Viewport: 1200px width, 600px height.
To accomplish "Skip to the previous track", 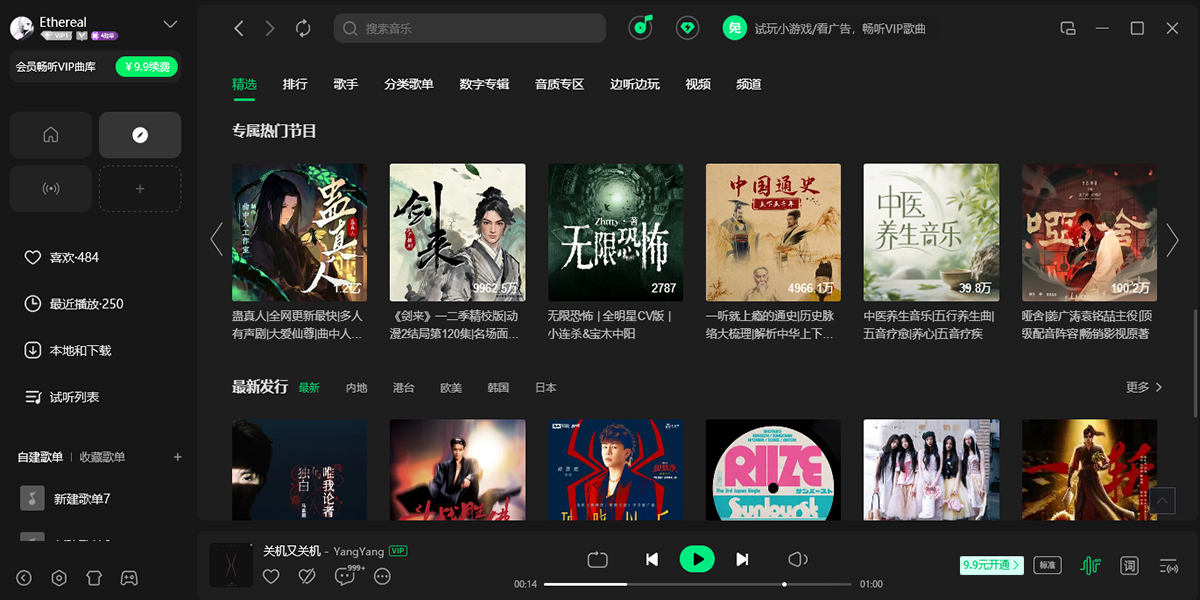I will [652, 560].
